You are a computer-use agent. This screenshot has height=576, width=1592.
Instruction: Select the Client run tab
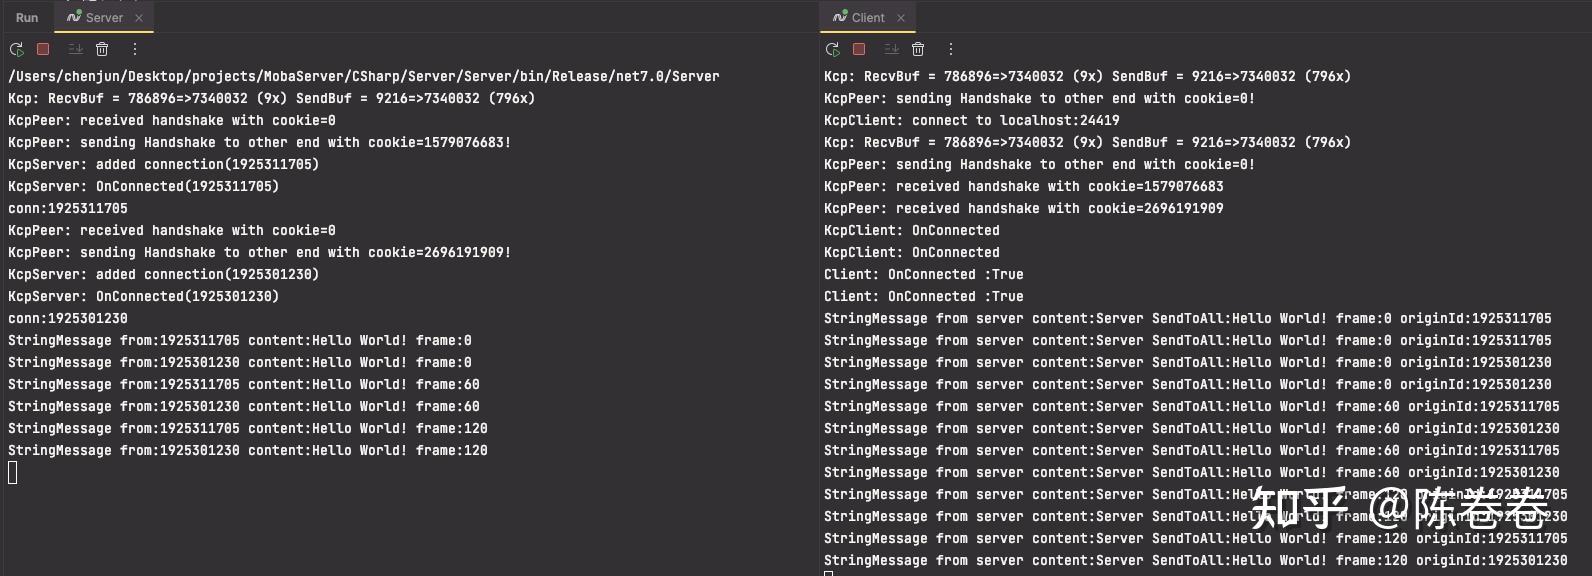click(x=868, y=17)
